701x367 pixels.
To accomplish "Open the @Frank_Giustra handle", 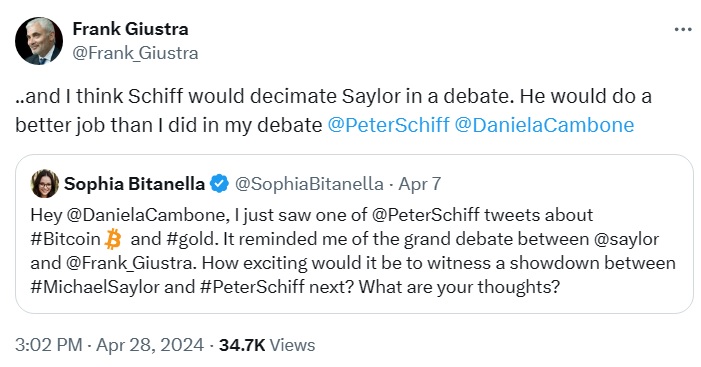I will point(135,53).
